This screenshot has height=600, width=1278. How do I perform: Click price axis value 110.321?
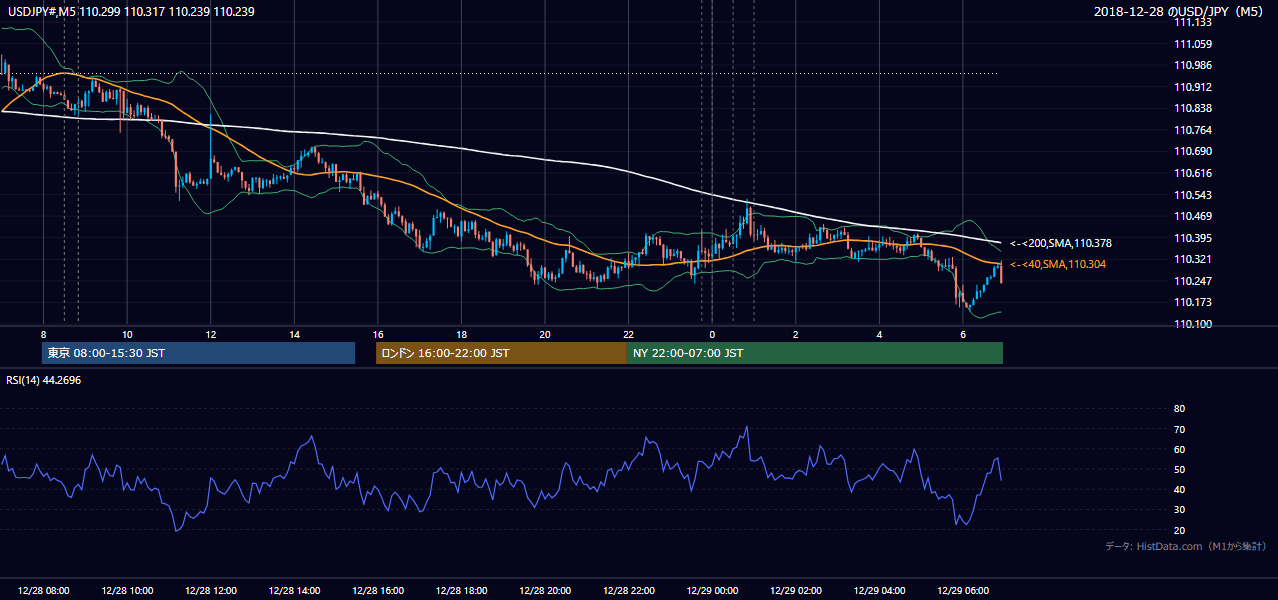(x=1192, y=259)
